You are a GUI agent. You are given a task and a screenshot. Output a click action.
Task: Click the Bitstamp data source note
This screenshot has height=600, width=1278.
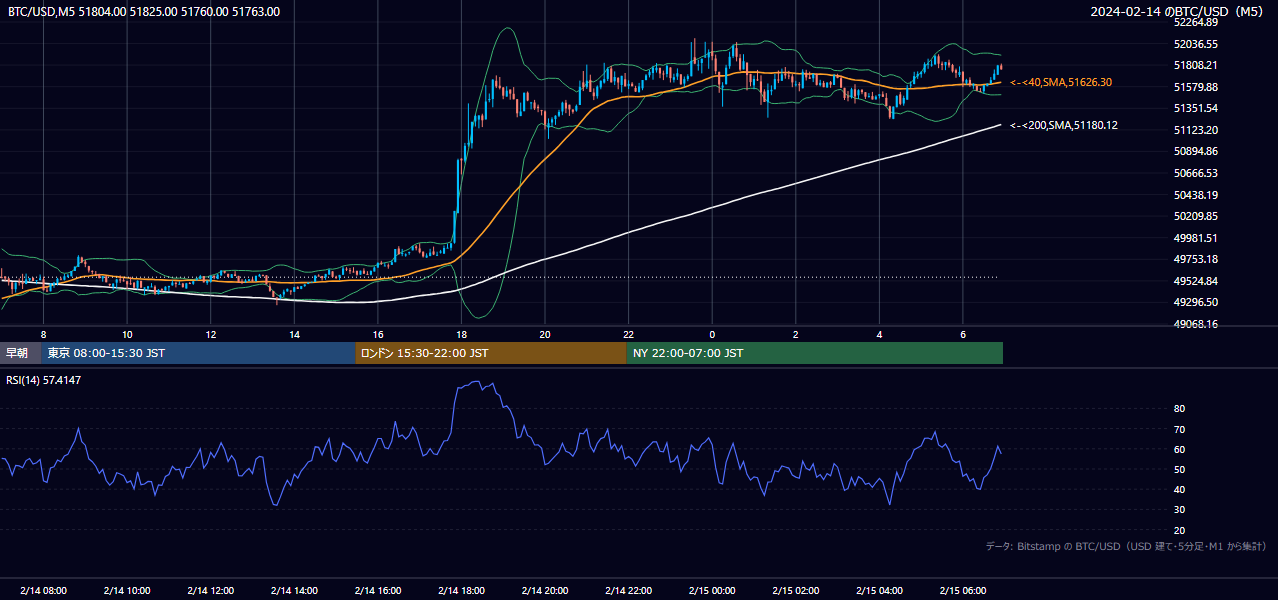1126,546
